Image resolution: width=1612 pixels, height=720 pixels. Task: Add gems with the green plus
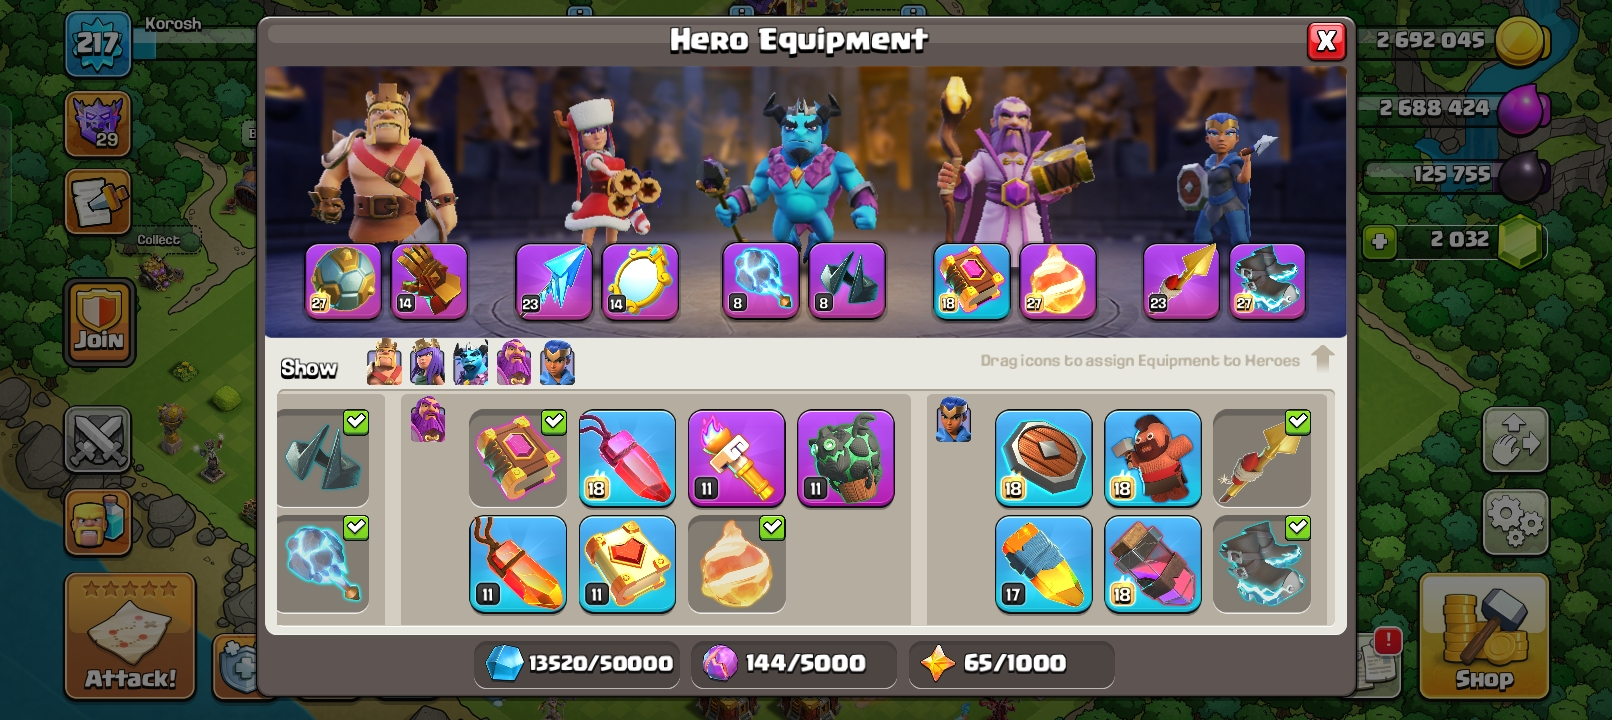1379,241
